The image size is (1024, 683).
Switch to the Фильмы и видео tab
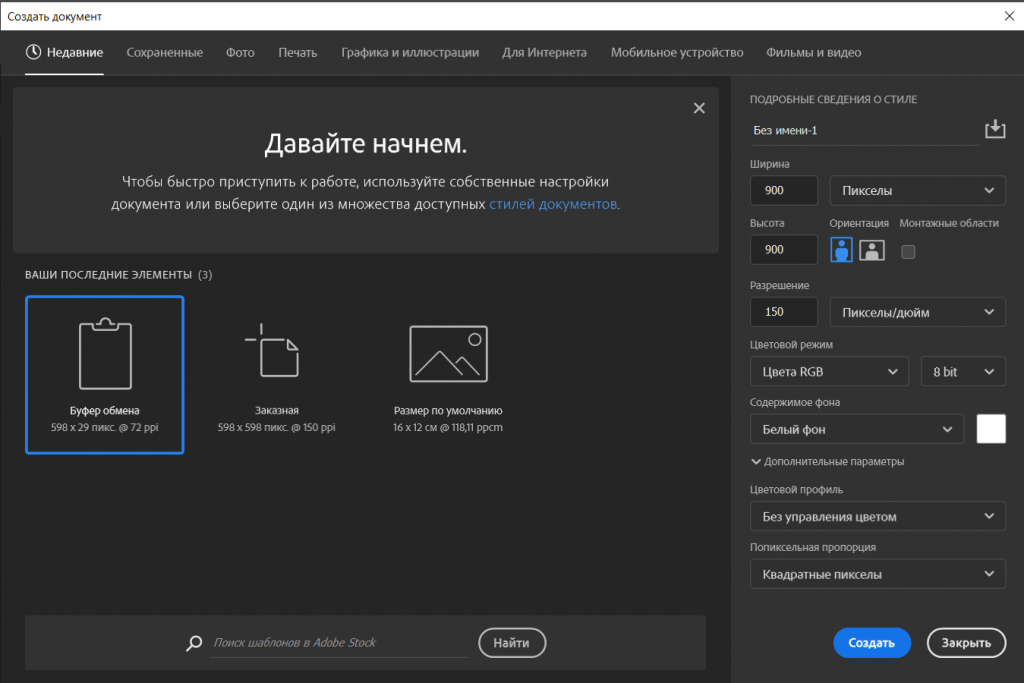click(813, 52)
